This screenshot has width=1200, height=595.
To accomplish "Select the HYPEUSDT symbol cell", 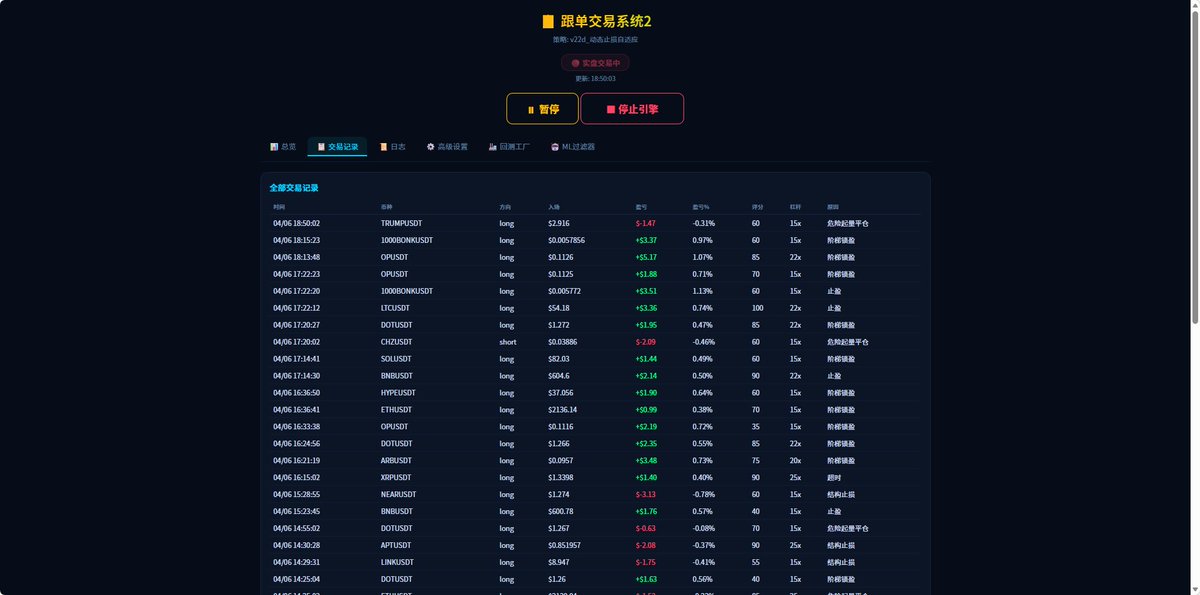I will click(x=400, y=393).
